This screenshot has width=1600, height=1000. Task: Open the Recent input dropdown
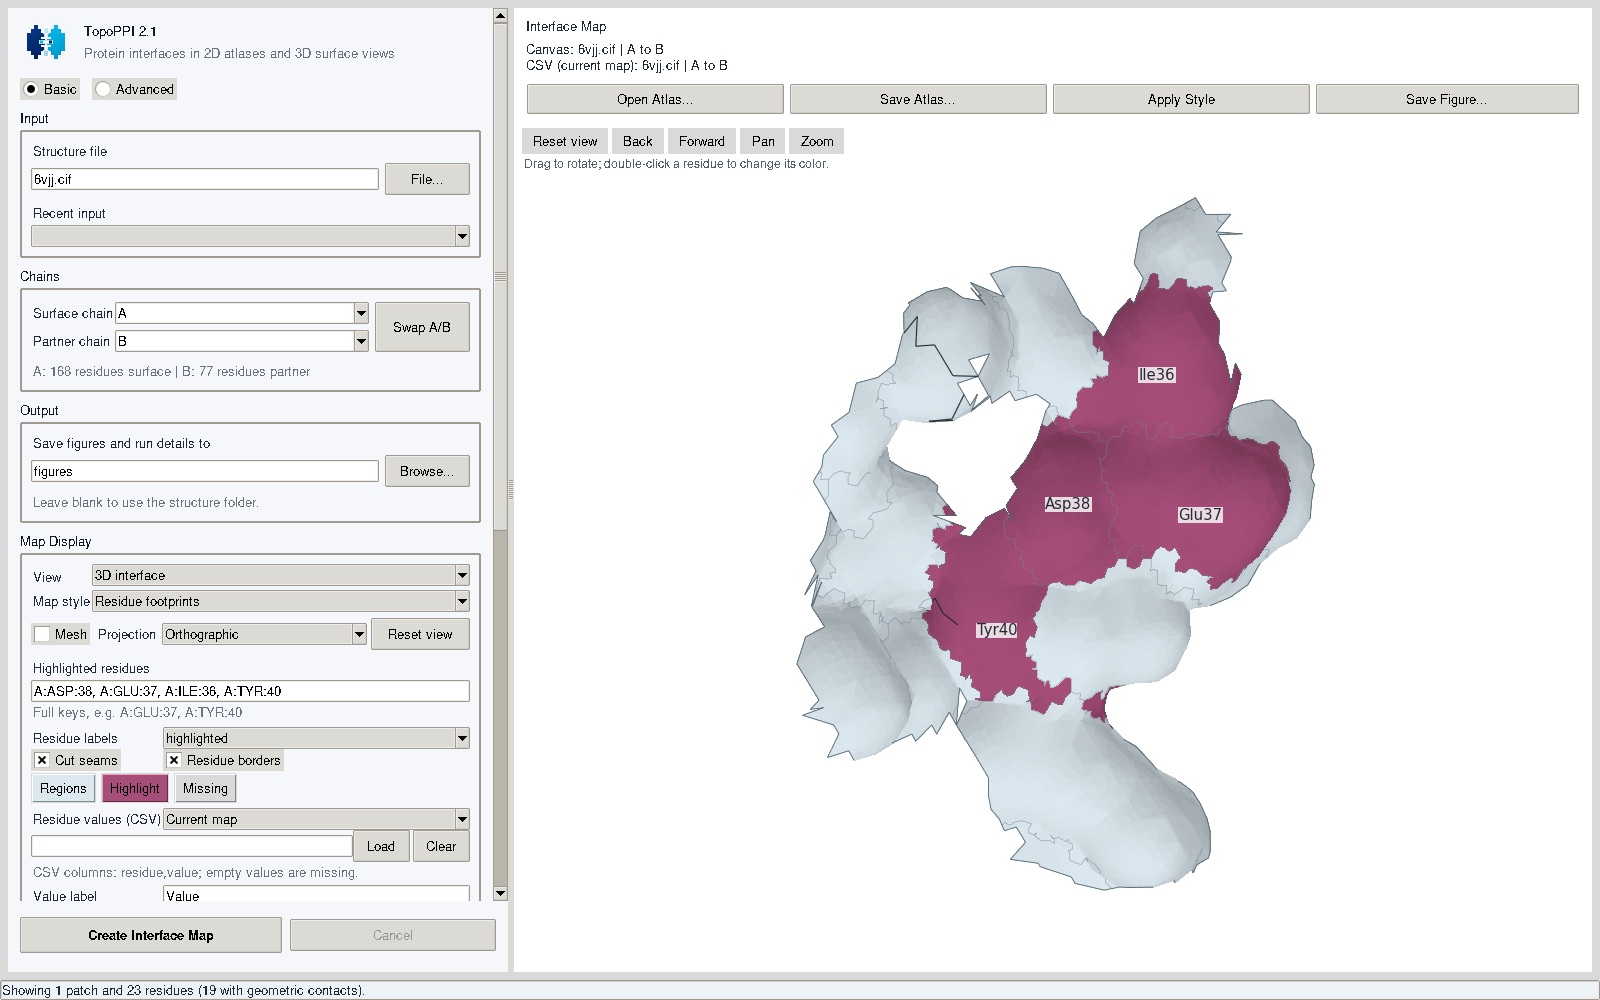250,236
